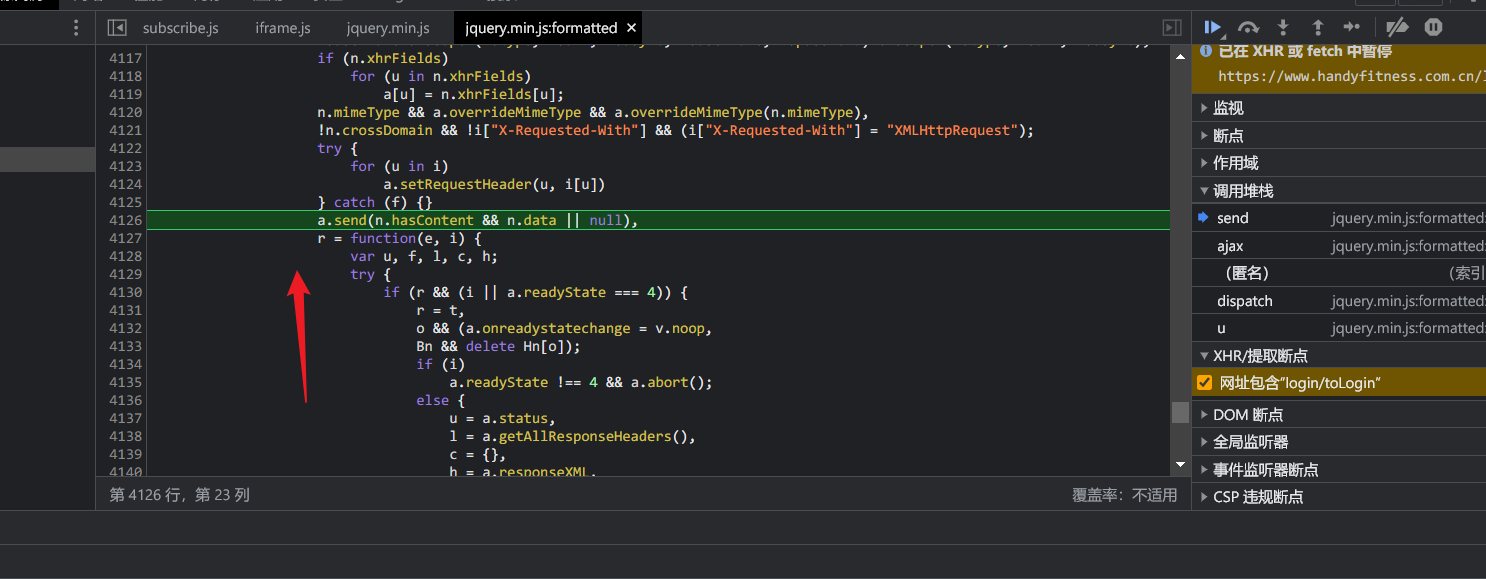Open jquery.min.js:formatted link for dispatch frame
The width and height of the screenshot is (1486, 579).
(1408, 301)
